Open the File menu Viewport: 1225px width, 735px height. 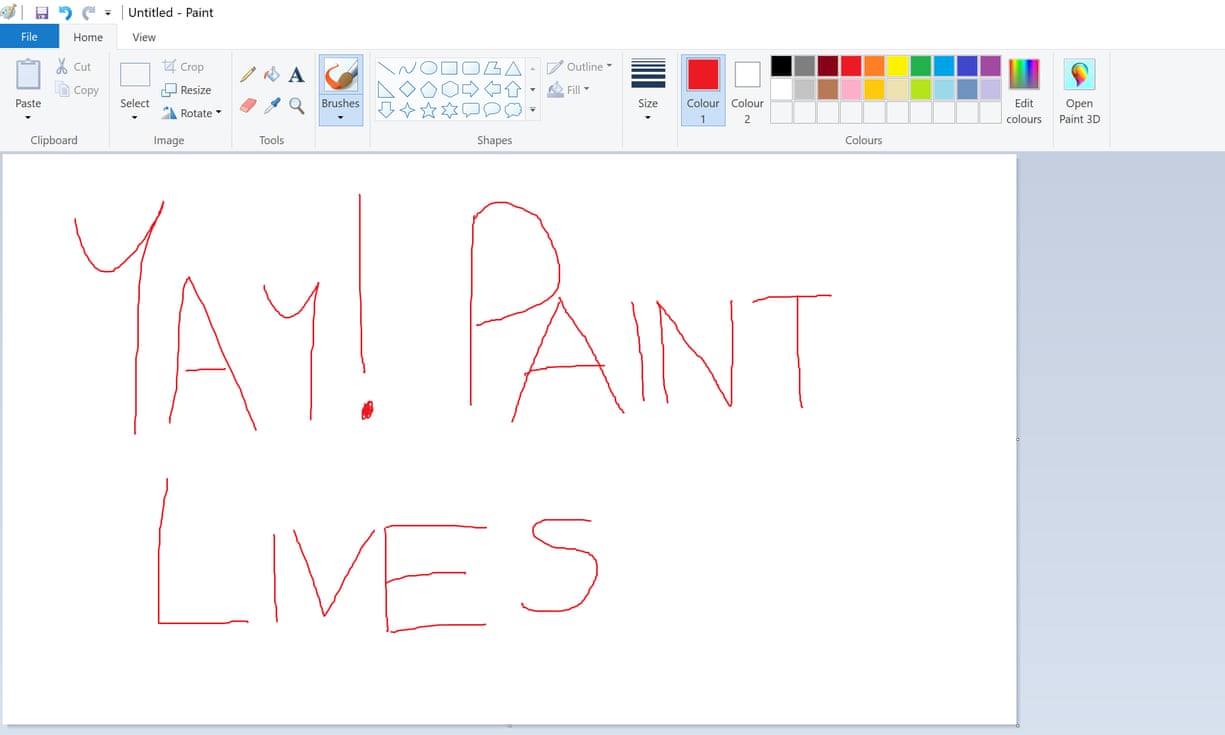pos(29,37)
